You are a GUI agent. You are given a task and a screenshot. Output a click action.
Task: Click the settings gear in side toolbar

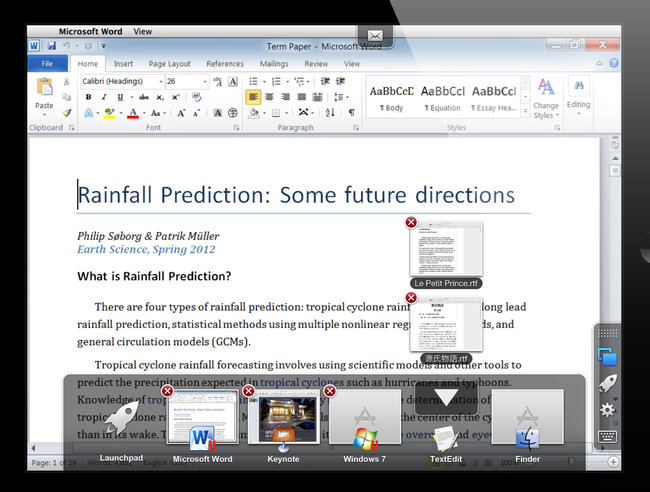(607, 410)
